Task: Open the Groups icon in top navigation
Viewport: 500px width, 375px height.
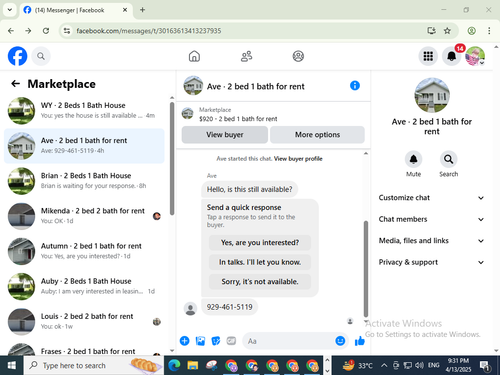Action: pyautogui.click(x=298, y=56)
